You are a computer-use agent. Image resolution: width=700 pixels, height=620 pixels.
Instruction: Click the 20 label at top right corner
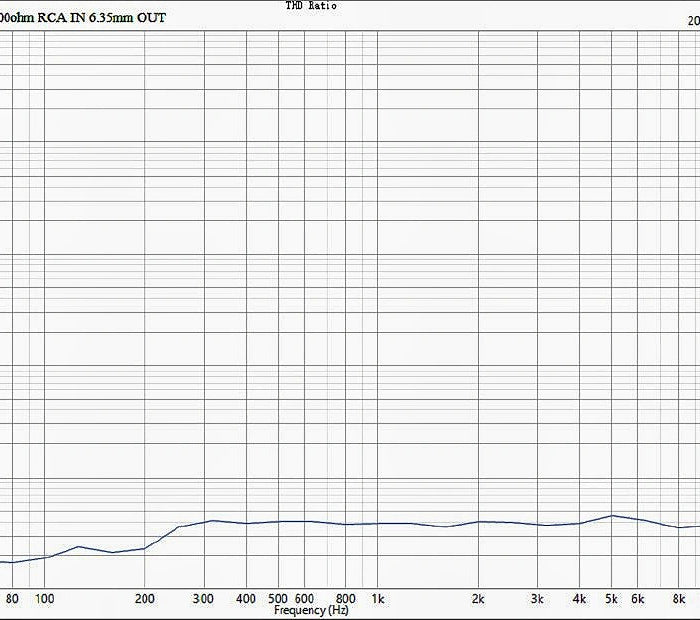click(693, 19)
